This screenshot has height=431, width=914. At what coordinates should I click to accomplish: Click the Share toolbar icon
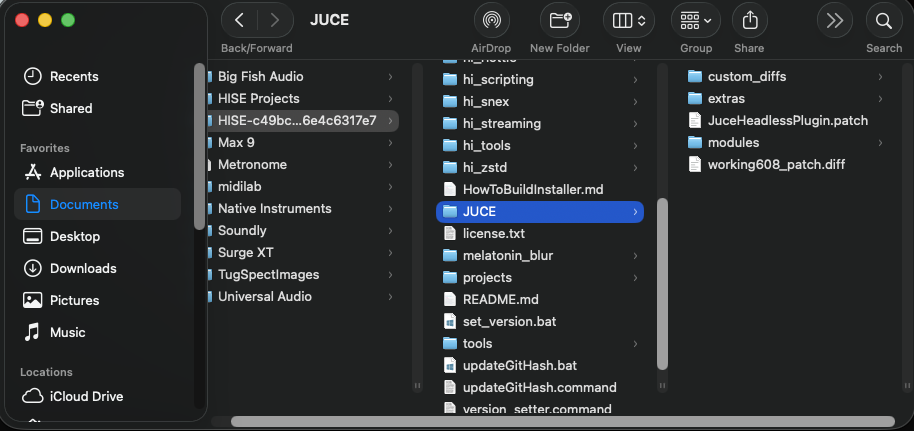click(749, 21)
